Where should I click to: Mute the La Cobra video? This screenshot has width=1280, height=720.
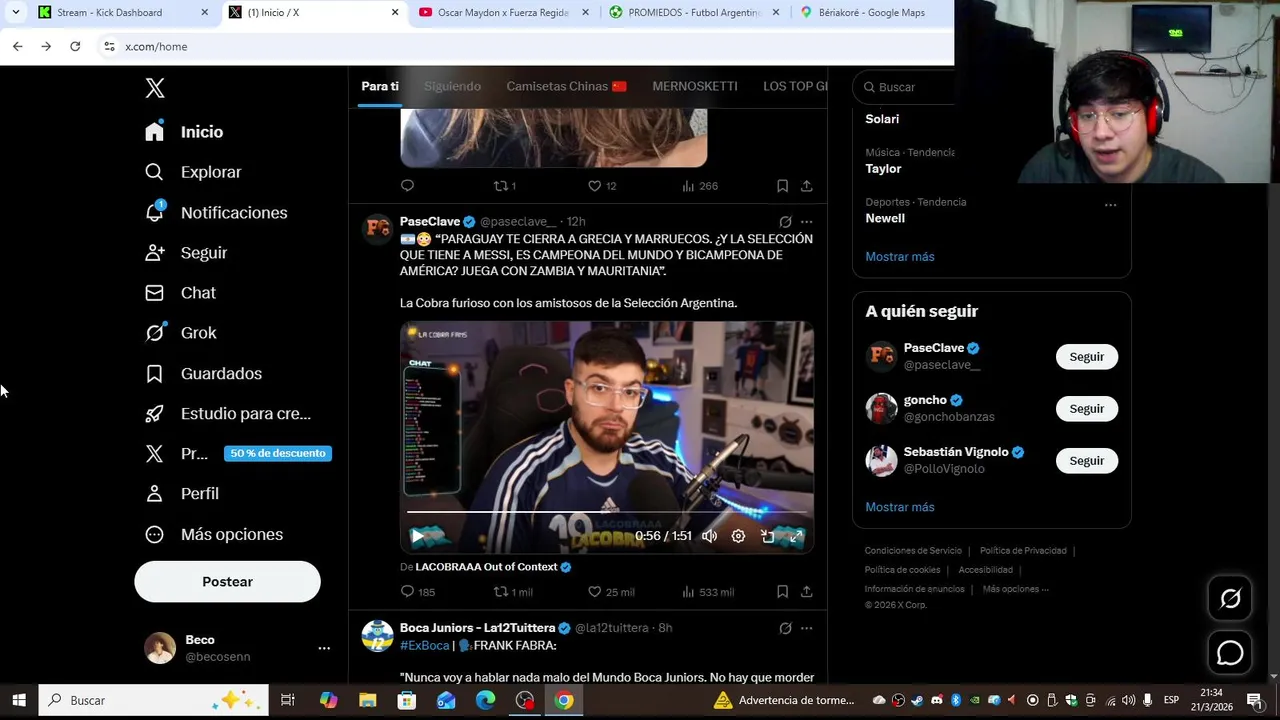[709, 536]
